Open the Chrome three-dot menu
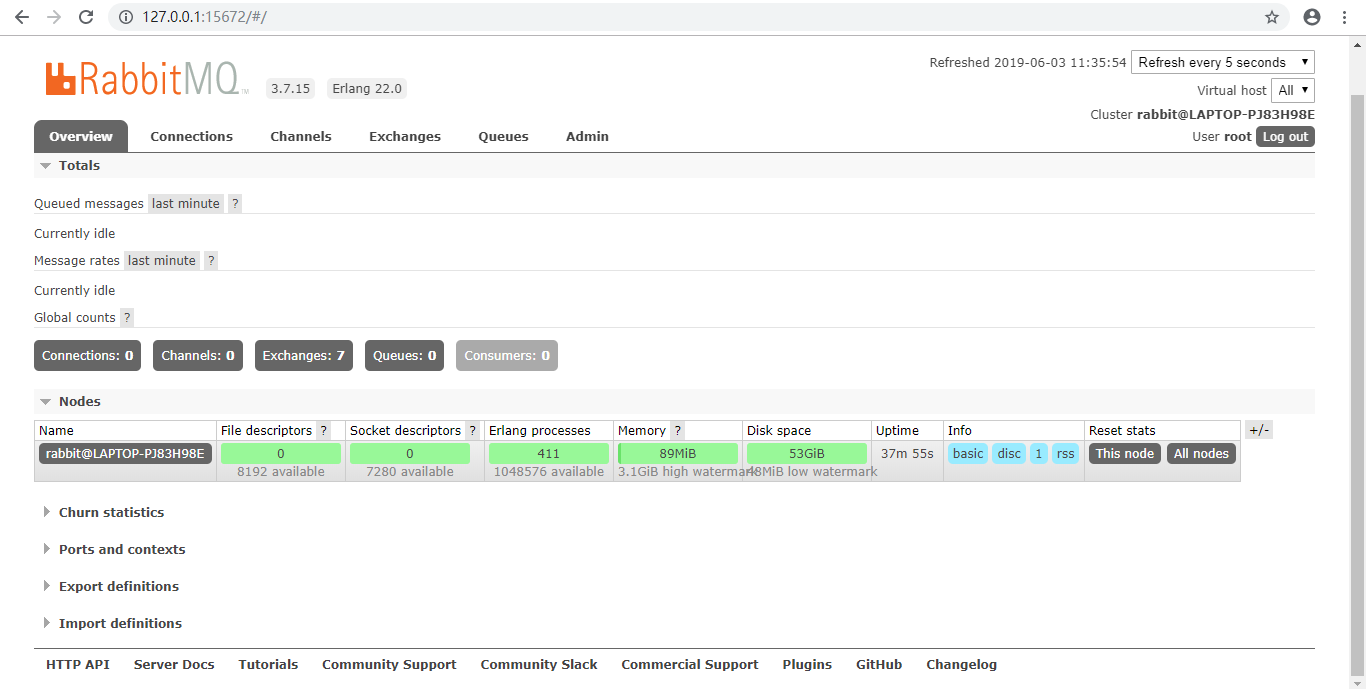Screen dimensions: 1366x689 [1346, 17]
